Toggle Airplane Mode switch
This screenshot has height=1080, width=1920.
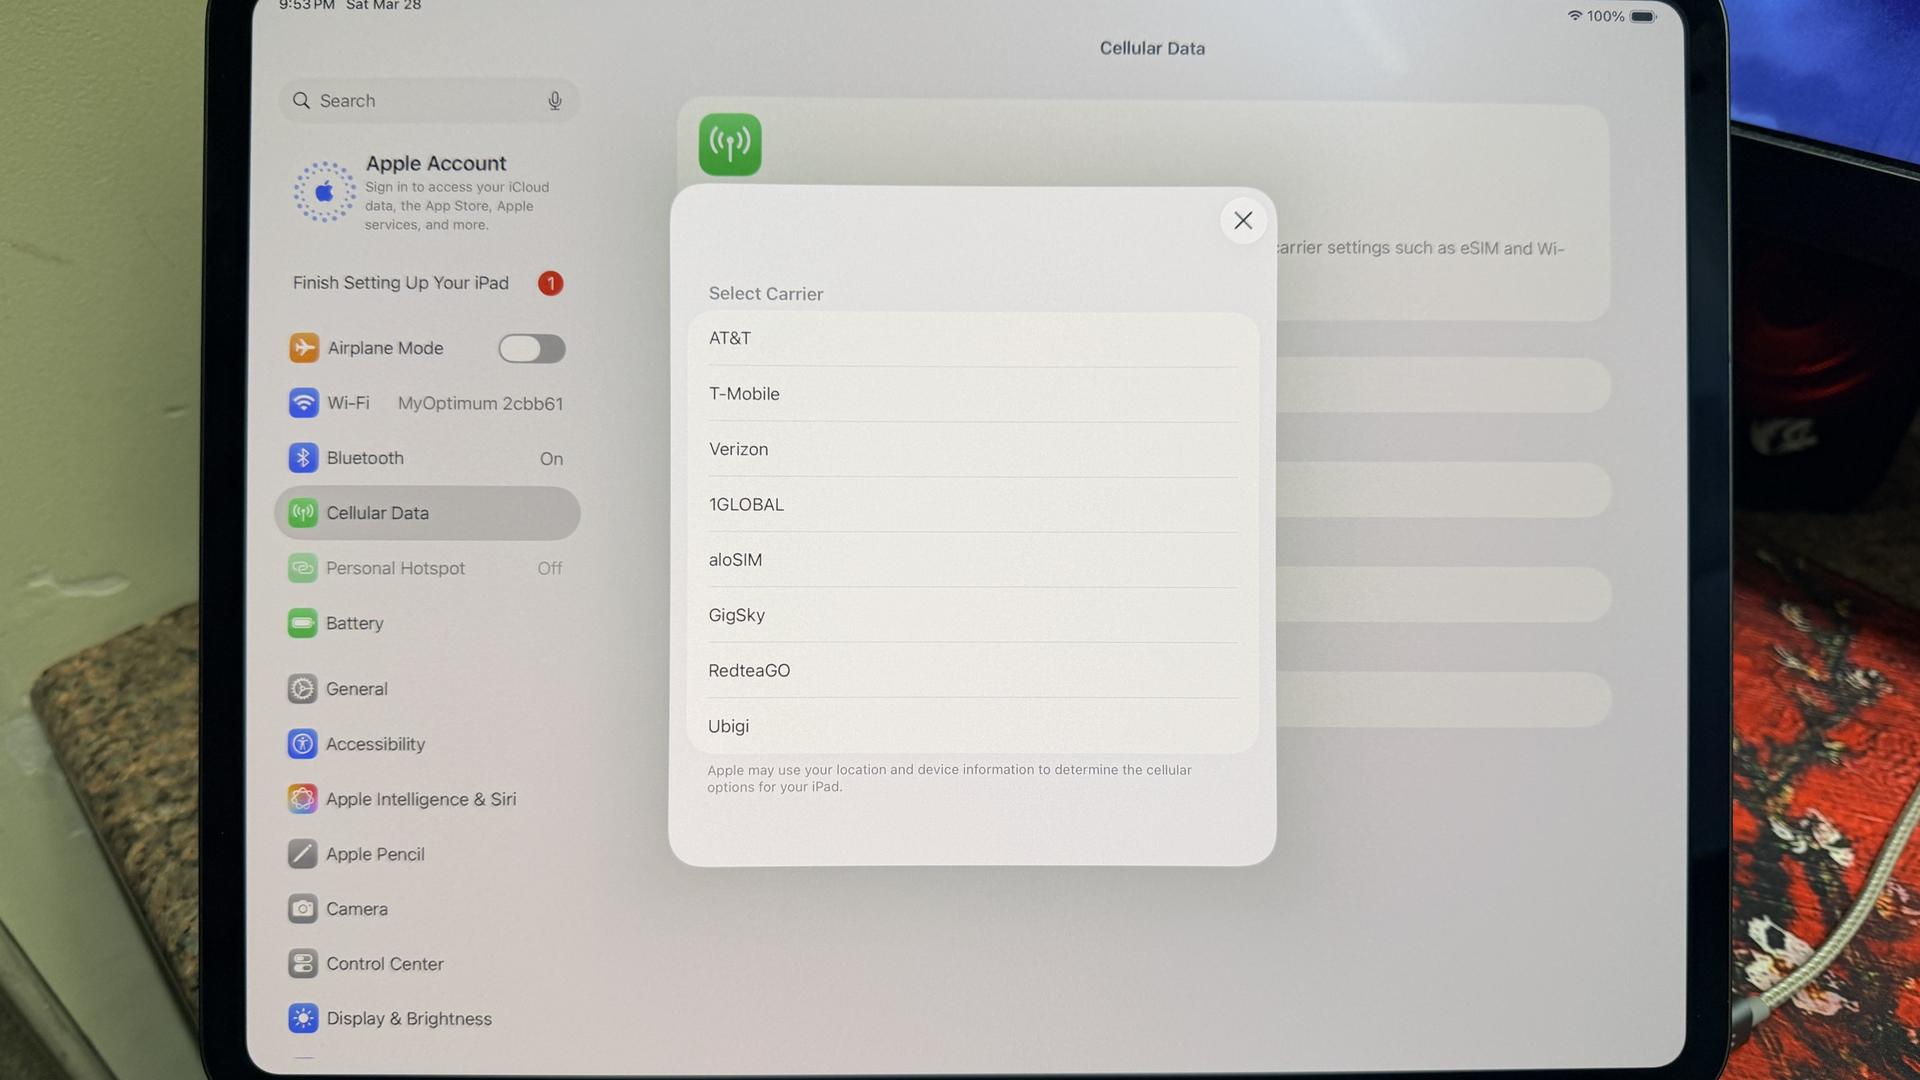(x=532, y=348)
